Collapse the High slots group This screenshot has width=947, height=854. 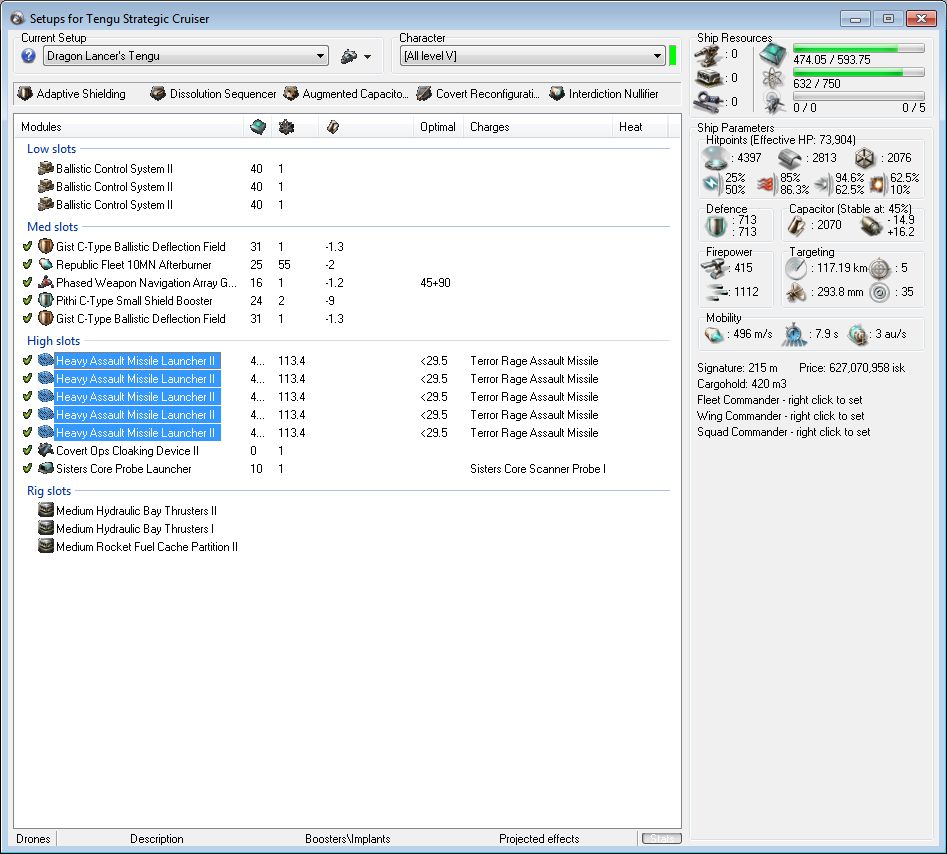(x=53, y=341)
